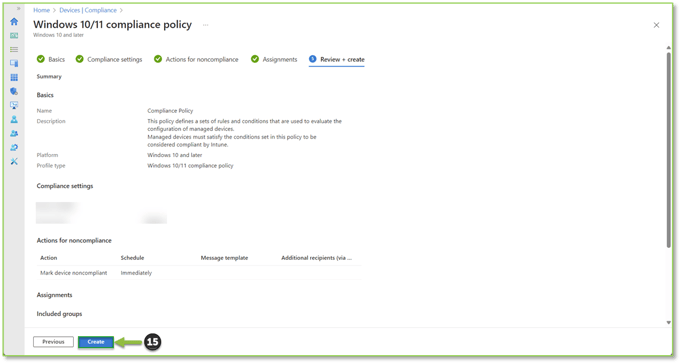Image resolution: width=681 pixels, height=364 pixels.
Task: Switch to Compliance settings step
Action: pyautogui.click(x=109, y=59)
